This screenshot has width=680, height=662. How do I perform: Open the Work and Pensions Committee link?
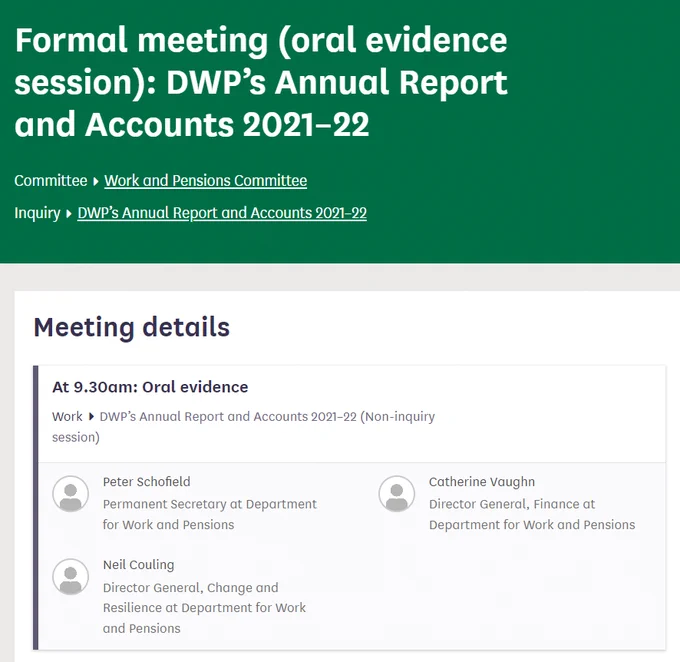point(206,180)
